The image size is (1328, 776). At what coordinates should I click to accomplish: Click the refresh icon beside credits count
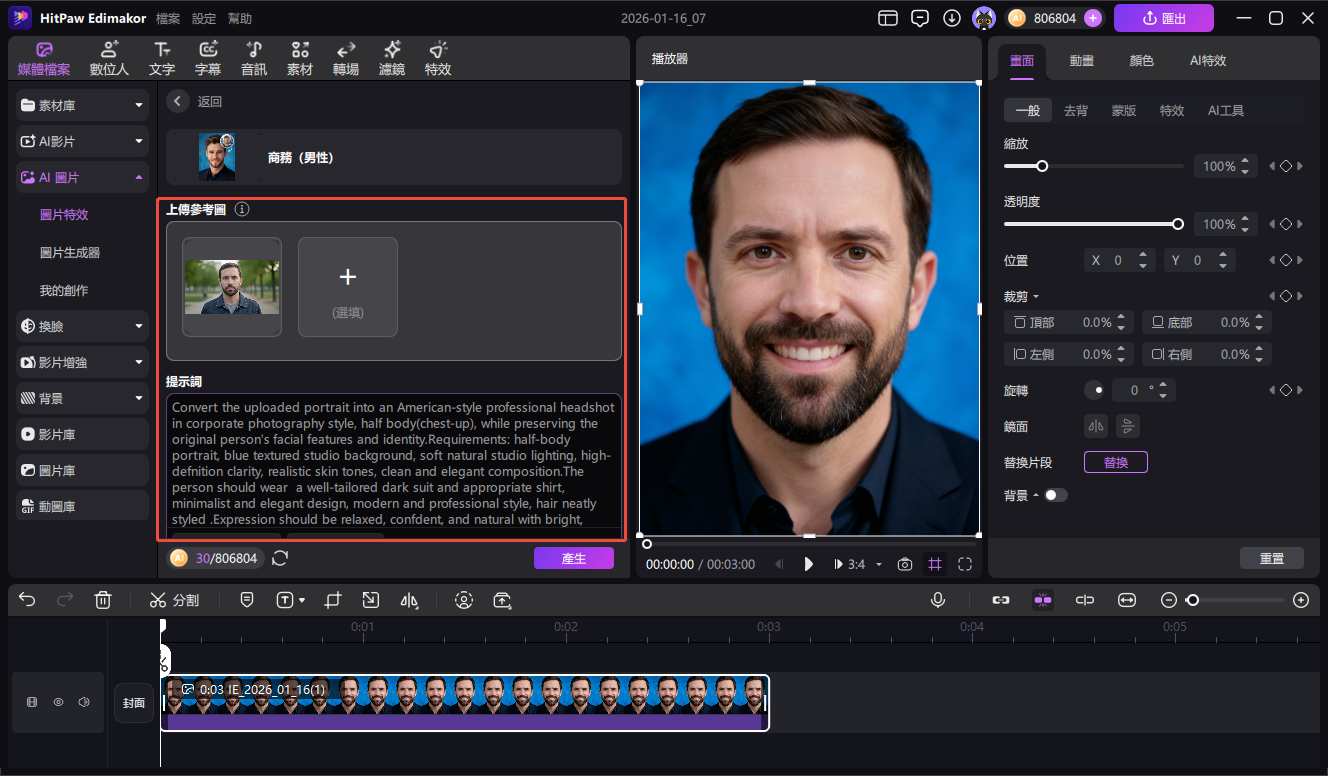(x=280, y=558)
